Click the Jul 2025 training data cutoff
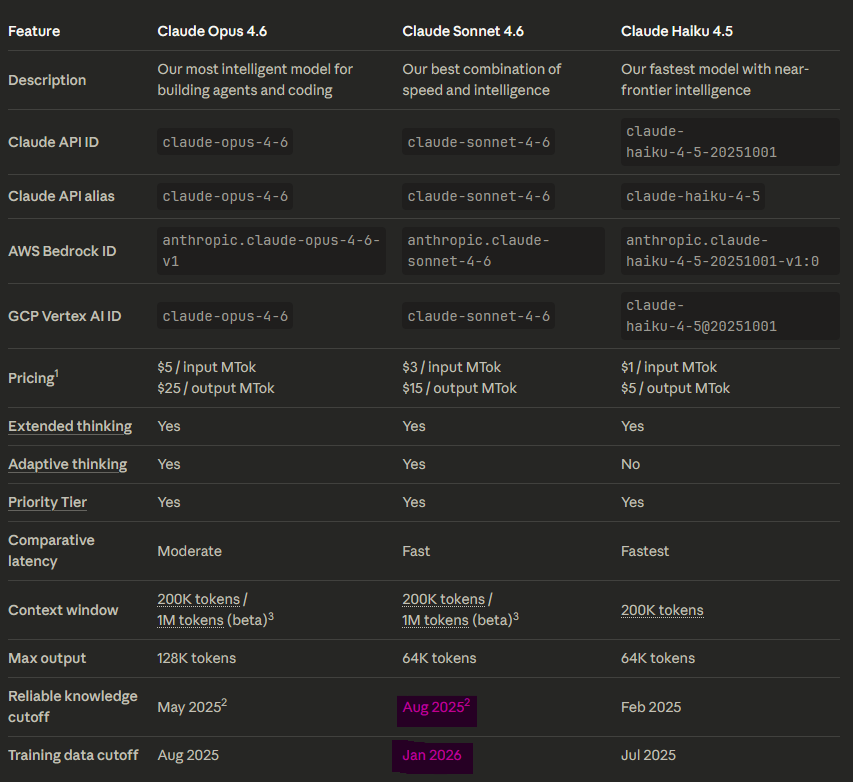The width and height of the screenshot is (853, 782). pyautogui.click(x=648, y=755)
